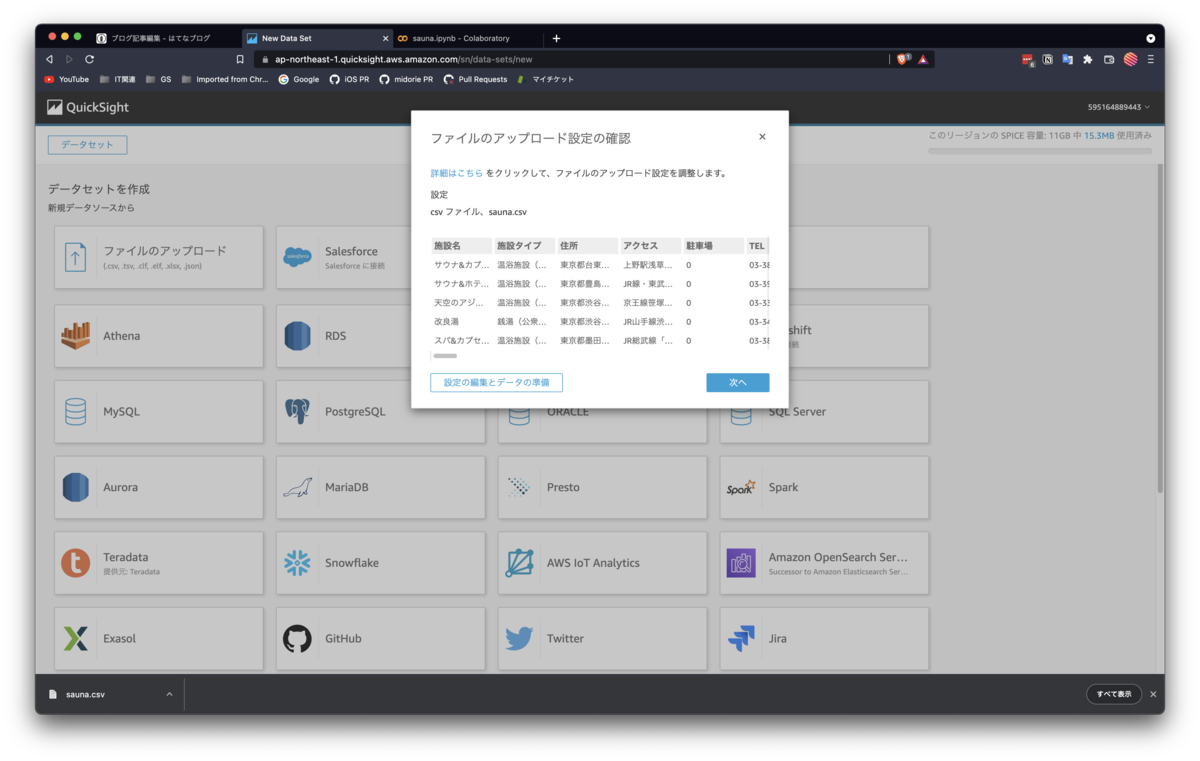Open a new browser tab with plus
Image resolution: width=1200 pixels, height=761 pixels.
click(556, 38)
